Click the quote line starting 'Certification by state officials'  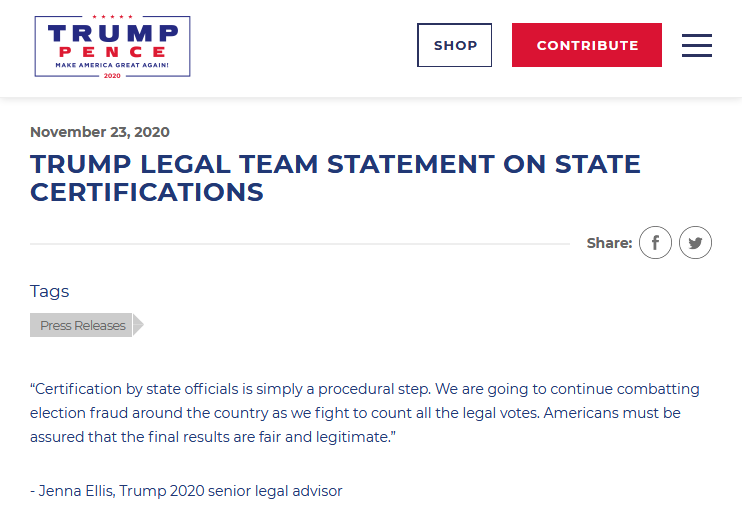click(x=365, y=389)
